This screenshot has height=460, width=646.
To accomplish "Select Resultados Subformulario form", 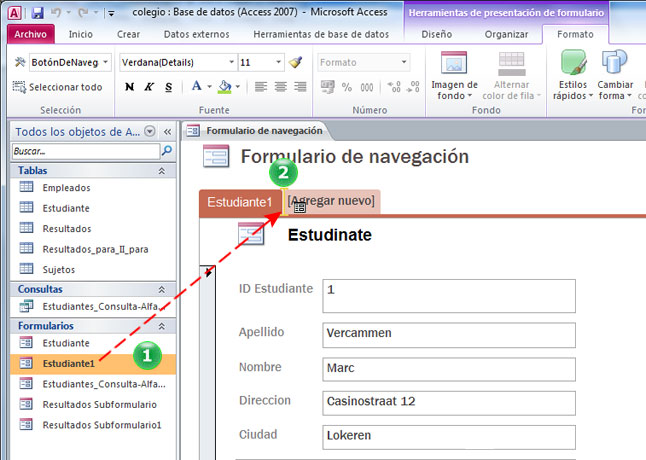I will click(93, 404).
